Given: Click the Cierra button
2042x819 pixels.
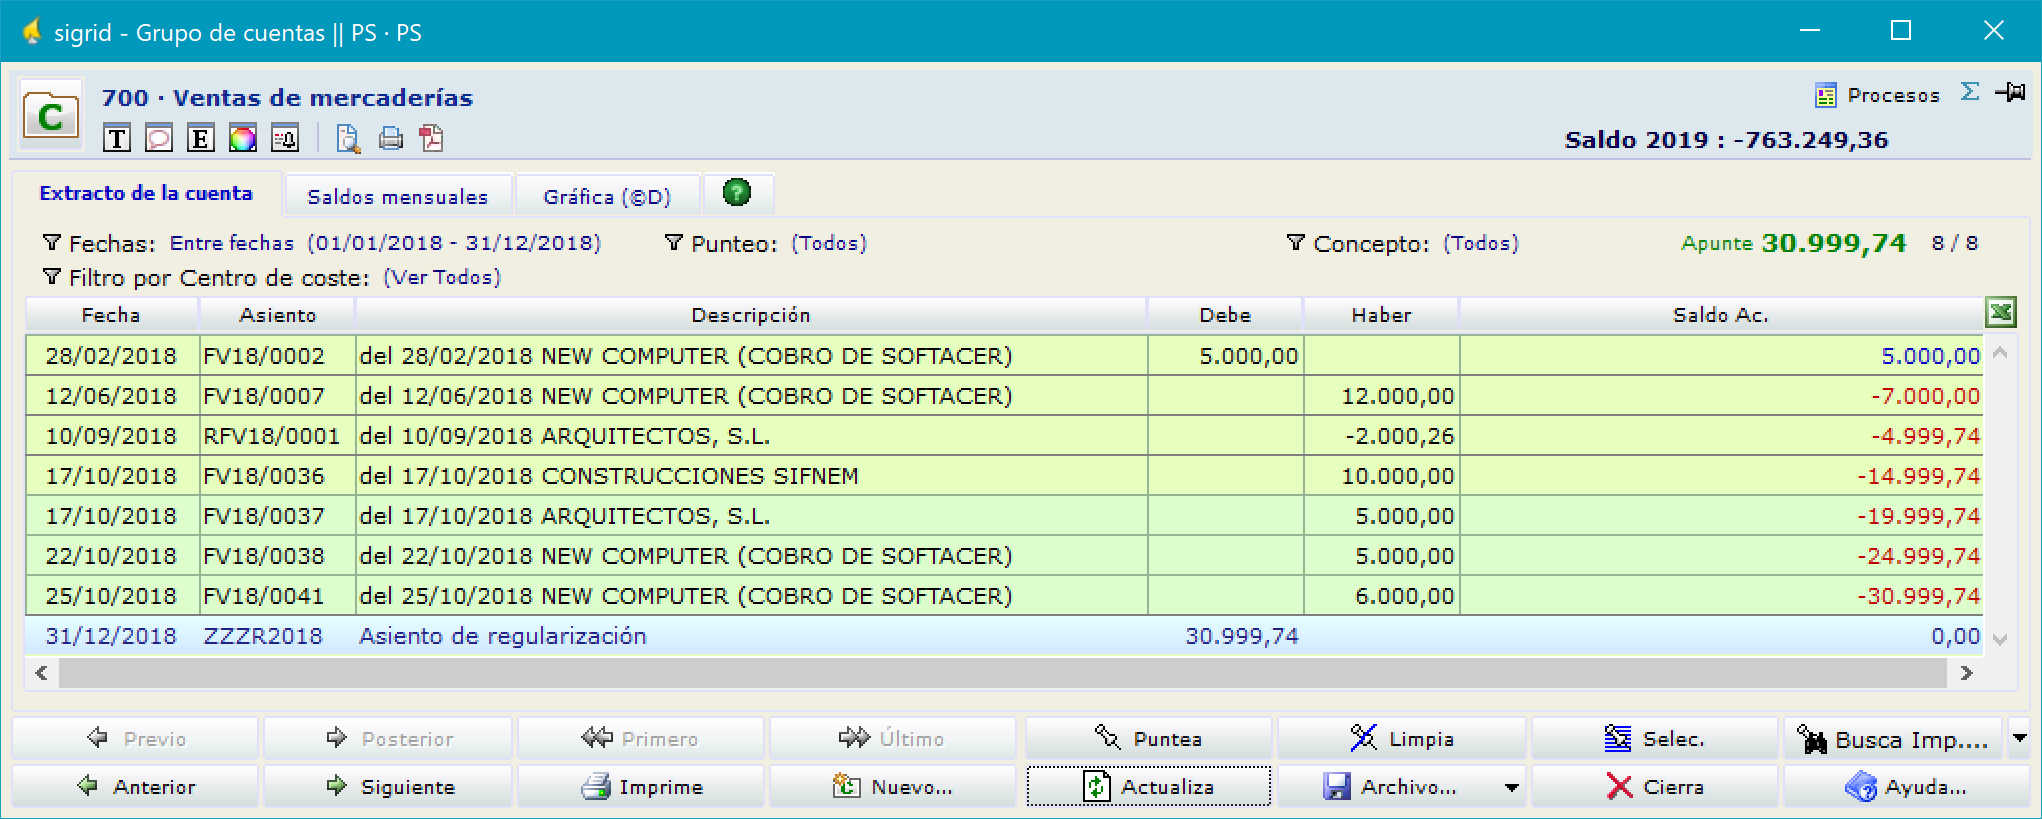Looking at the screenshot, I should [x=1655, y=787].
